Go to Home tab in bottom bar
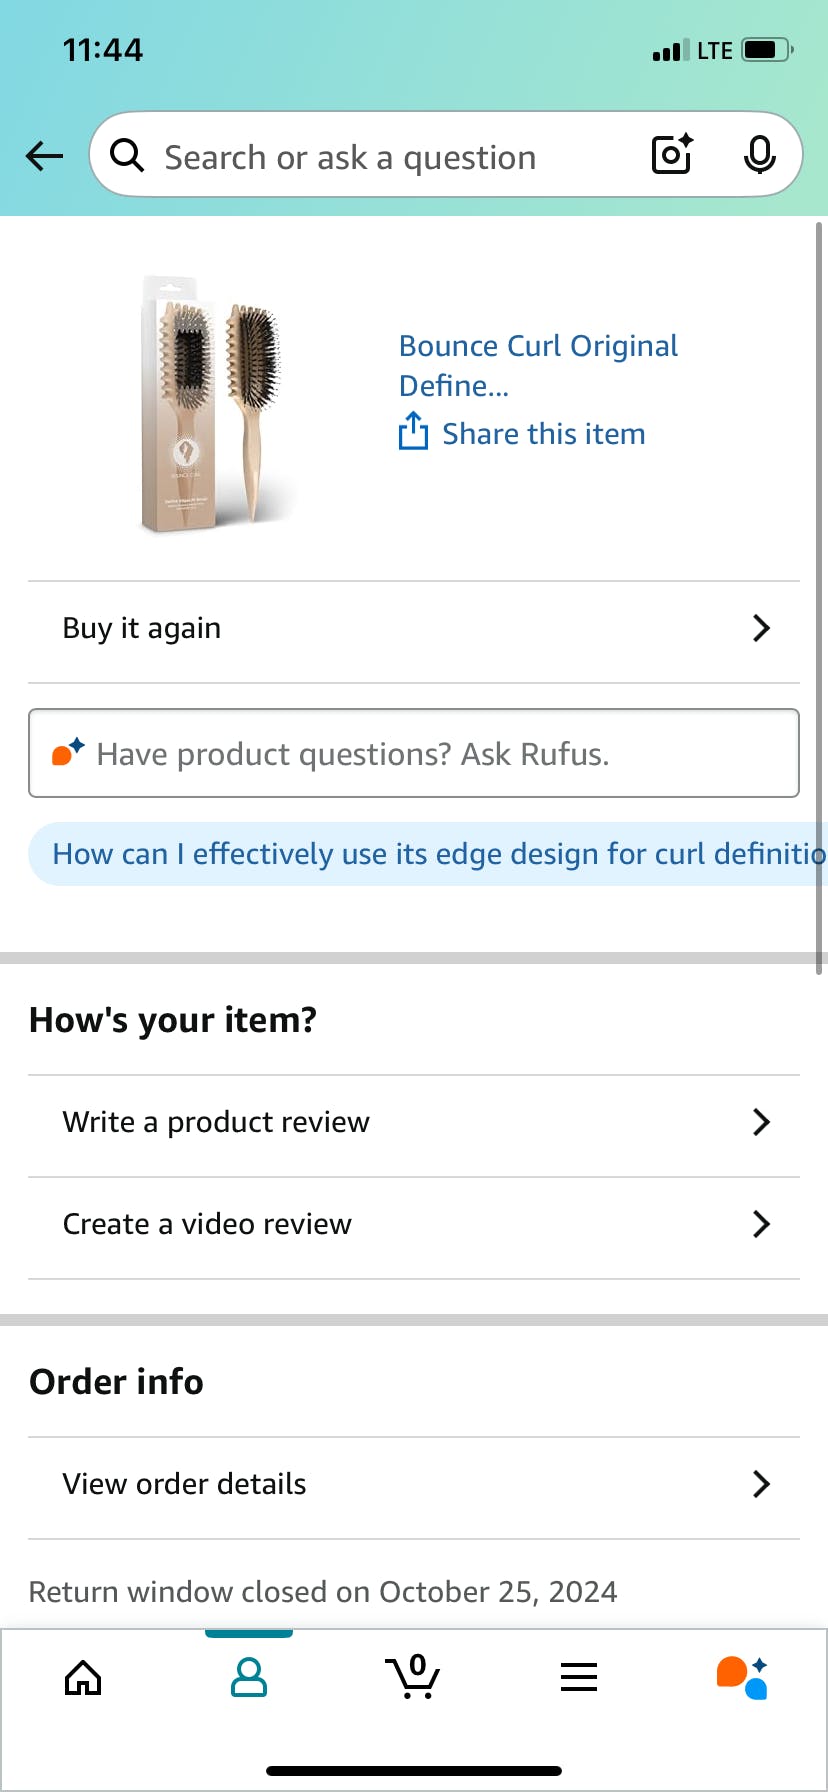The image size is (828, 1792). tap(83, 1678)
